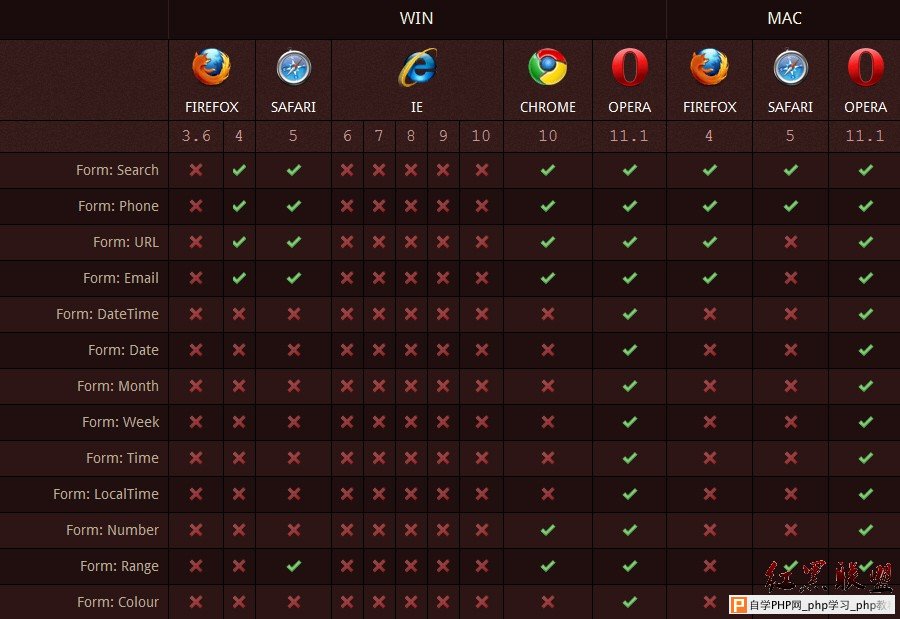This screenshot has height=619, width=900.
Task: Click the WIN platform header
Action: click(x=416, y=18)
